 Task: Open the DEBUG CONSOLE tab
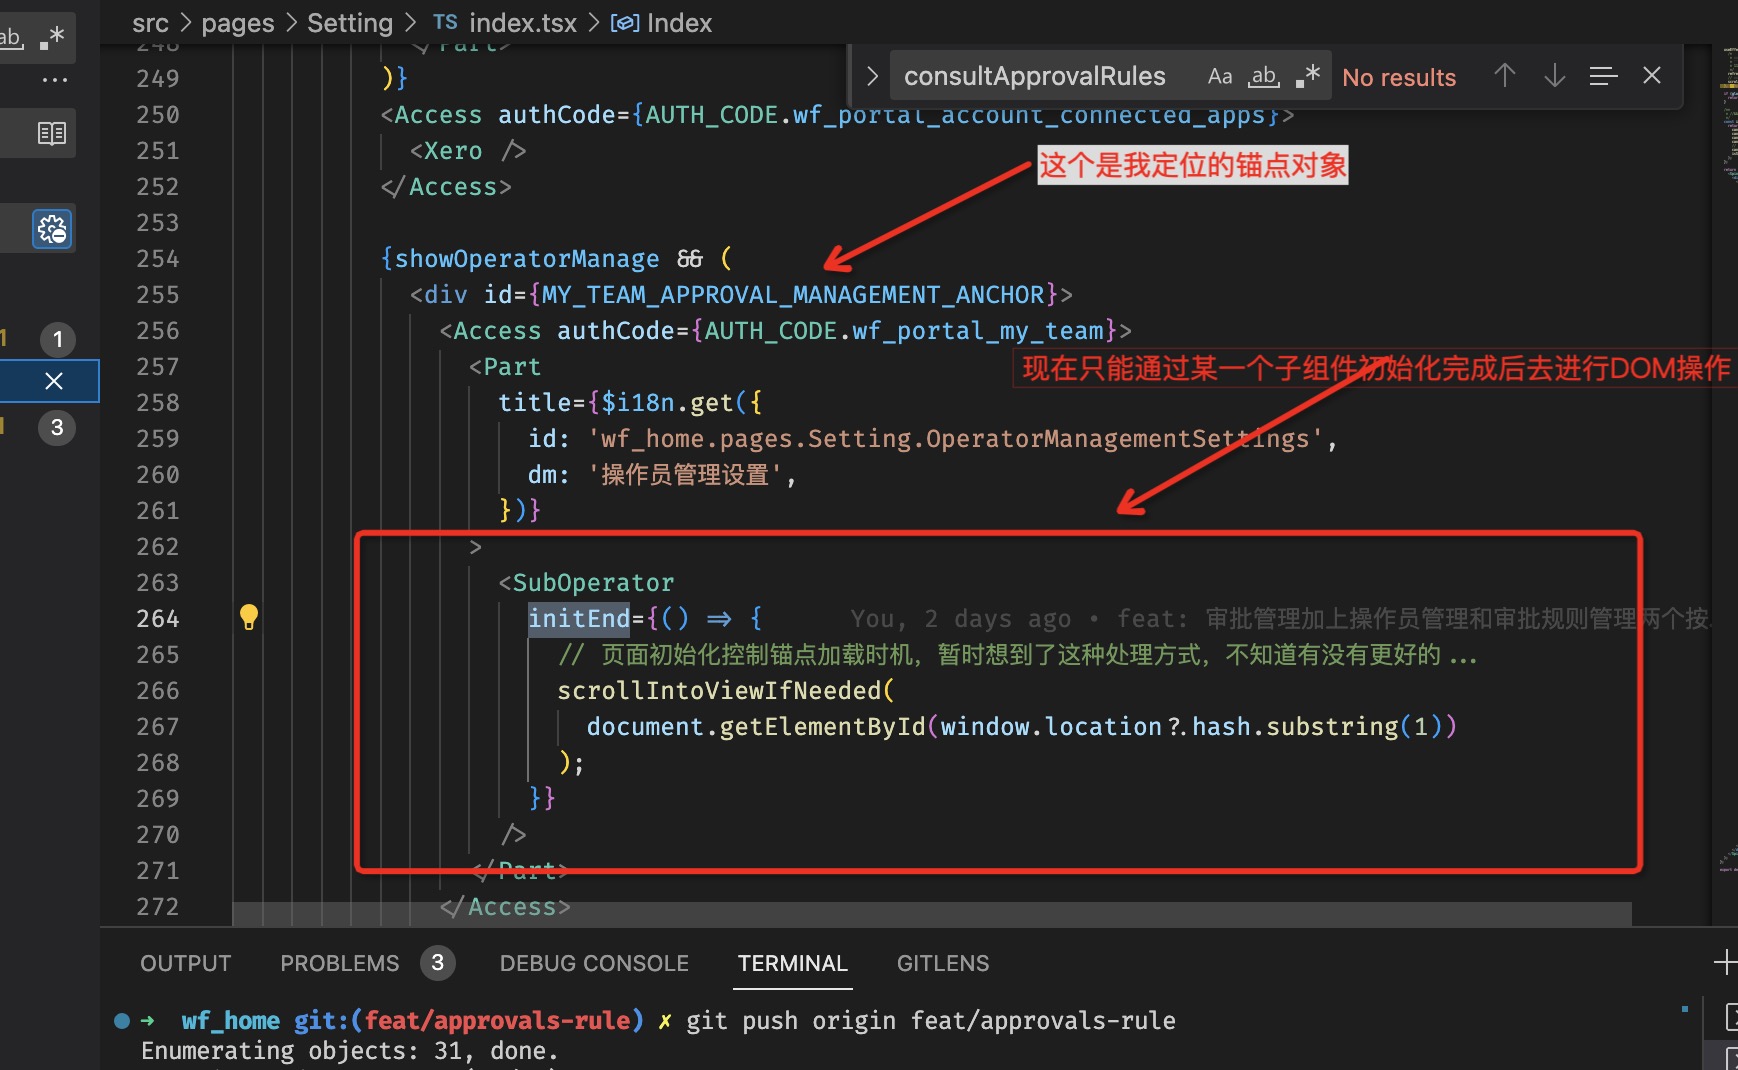click(x=594, y=963)
